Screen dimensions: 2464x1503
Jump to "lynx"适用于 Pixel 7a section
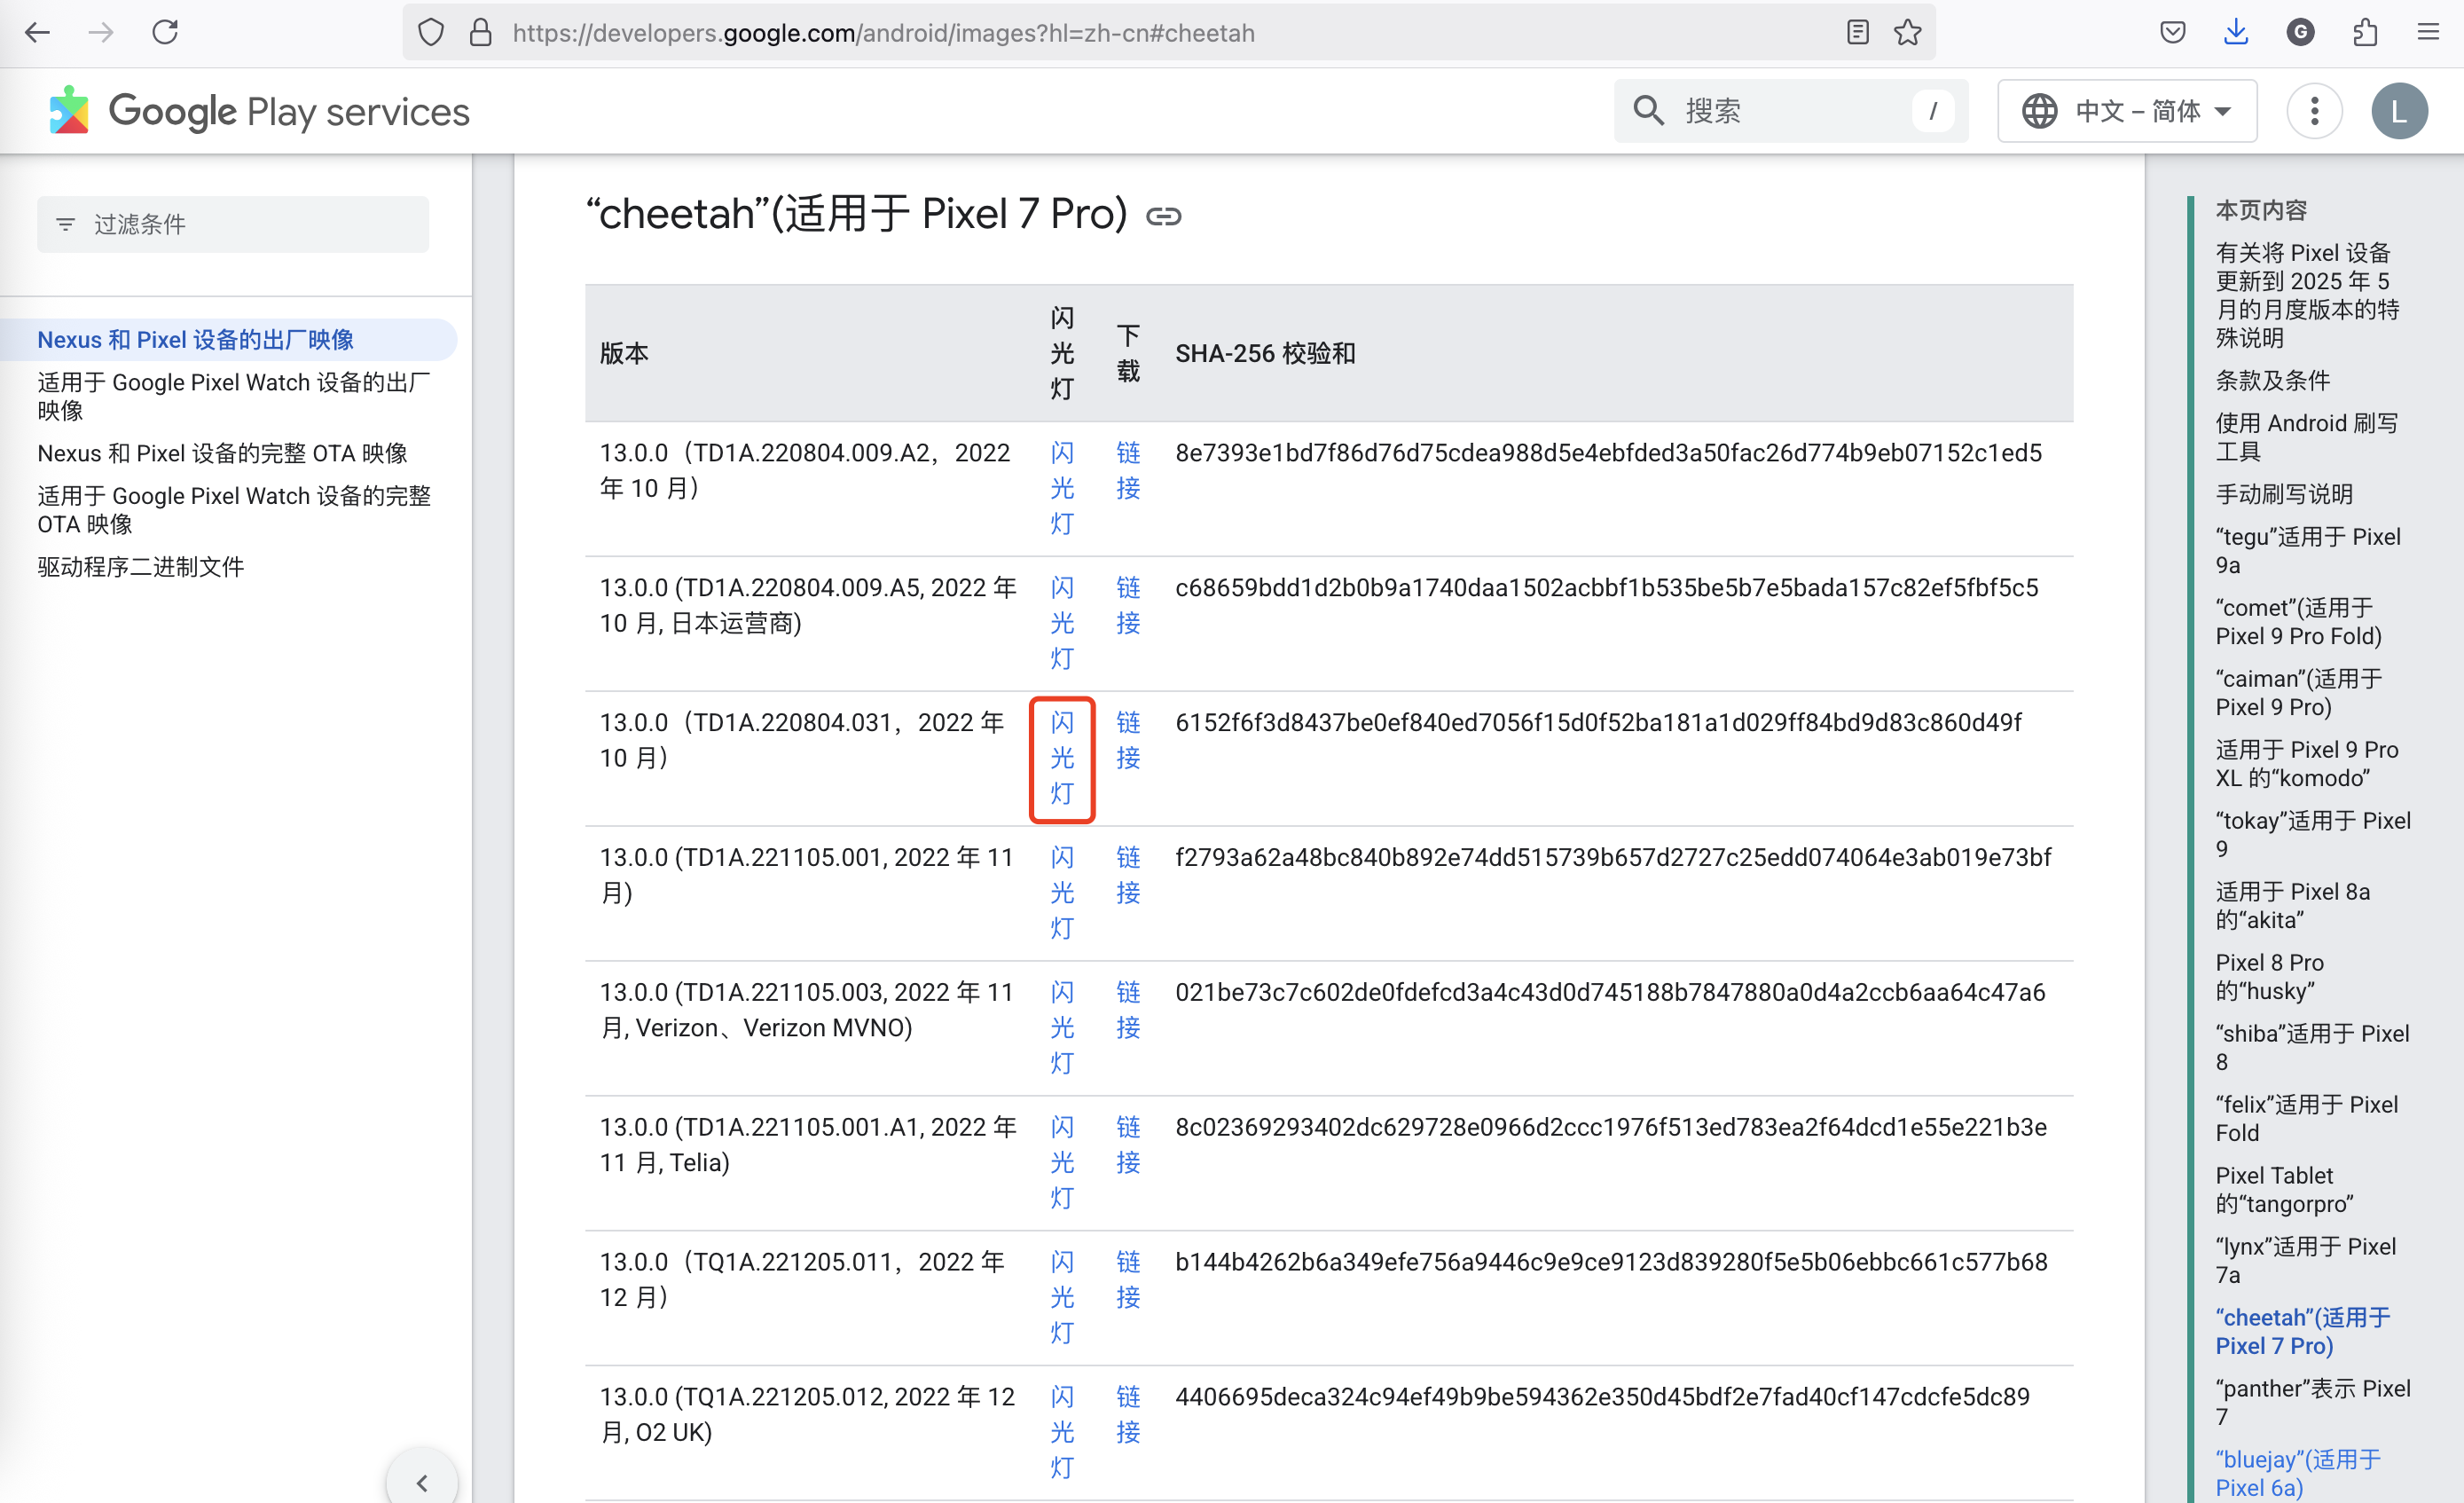2305,1261
